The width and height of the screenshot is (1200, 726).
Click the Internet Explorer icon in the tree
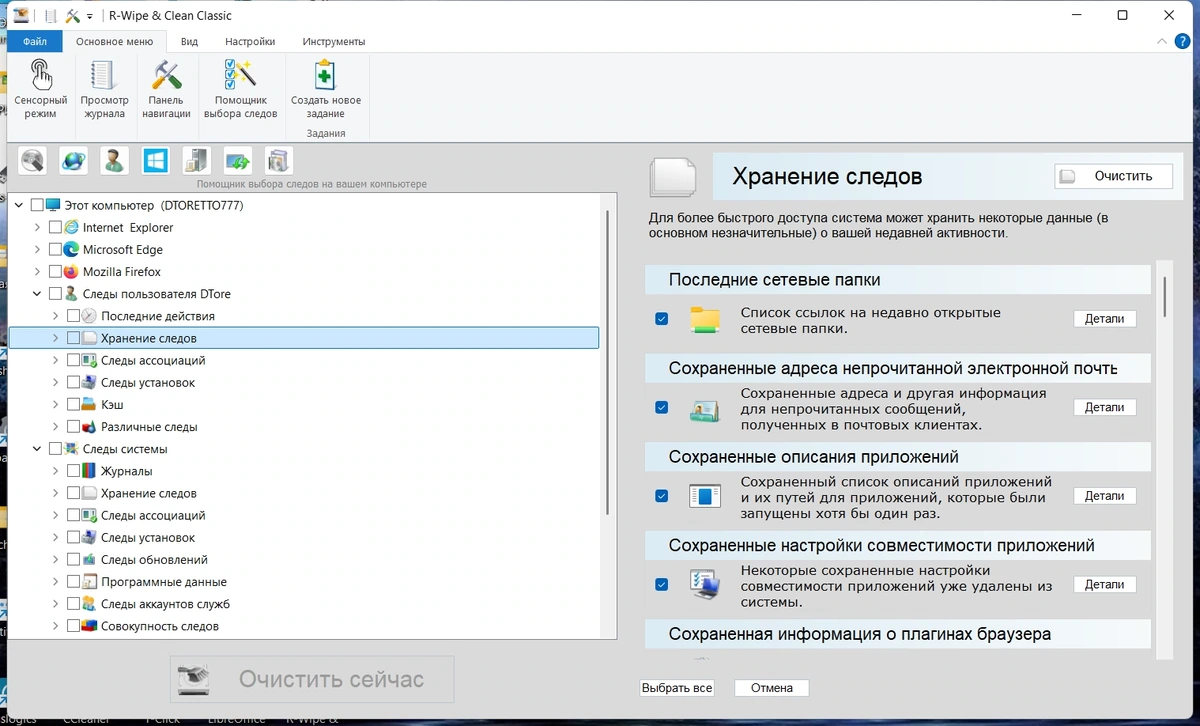[x=71, y=227]
